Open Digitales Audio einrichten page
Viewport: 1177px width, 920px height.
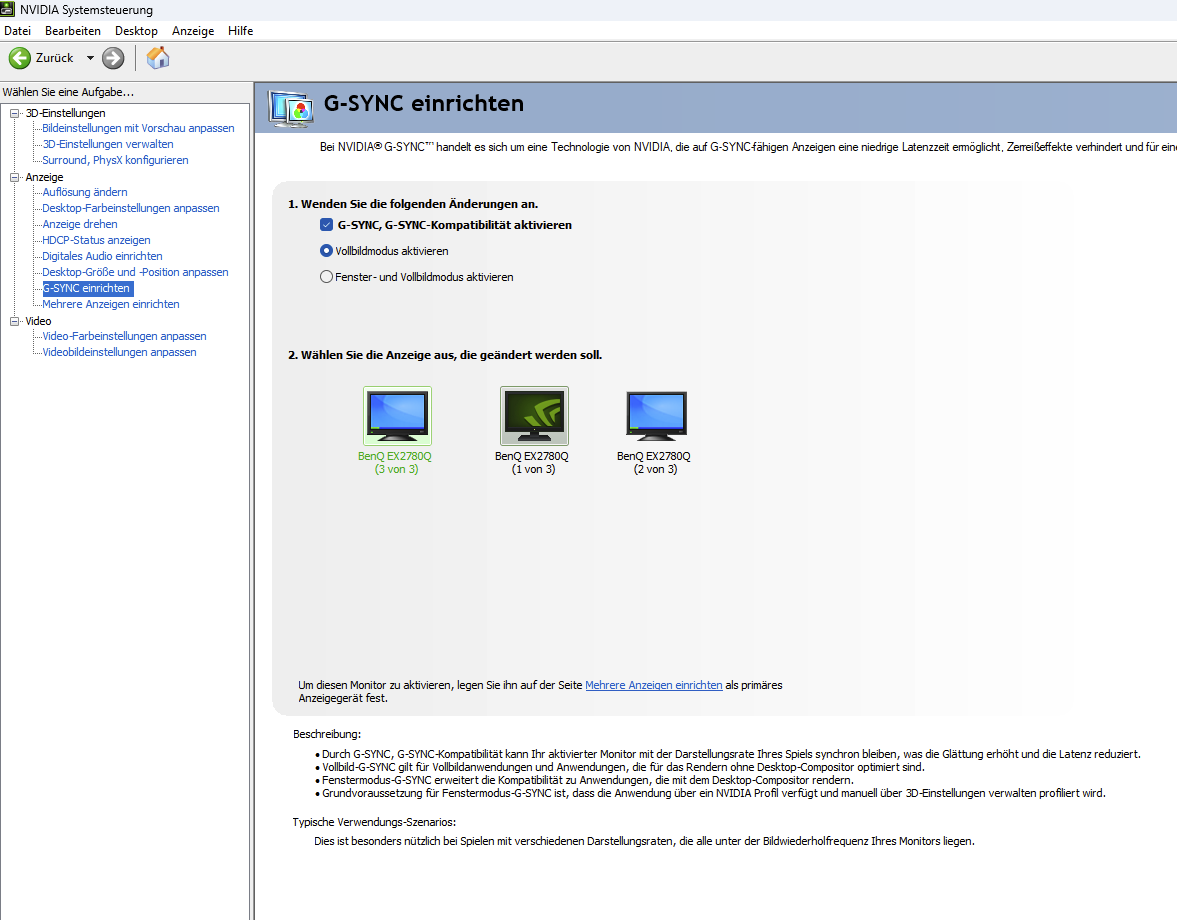click(x=102, y=256)
